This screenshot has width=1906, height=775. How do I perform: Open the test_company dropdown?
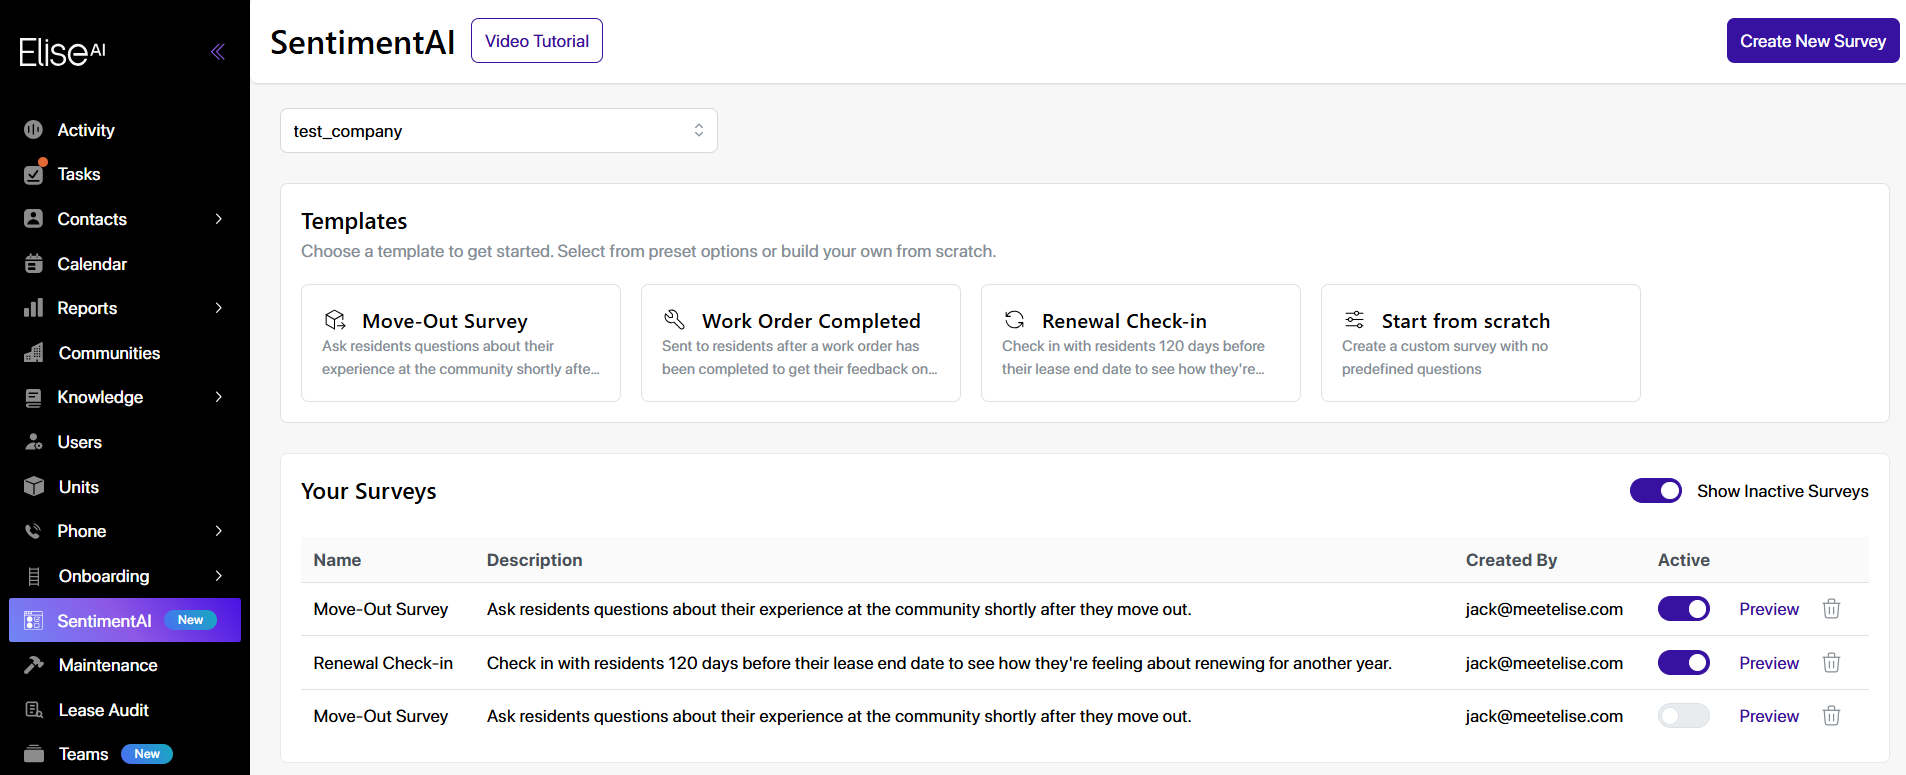click(499, 131)
